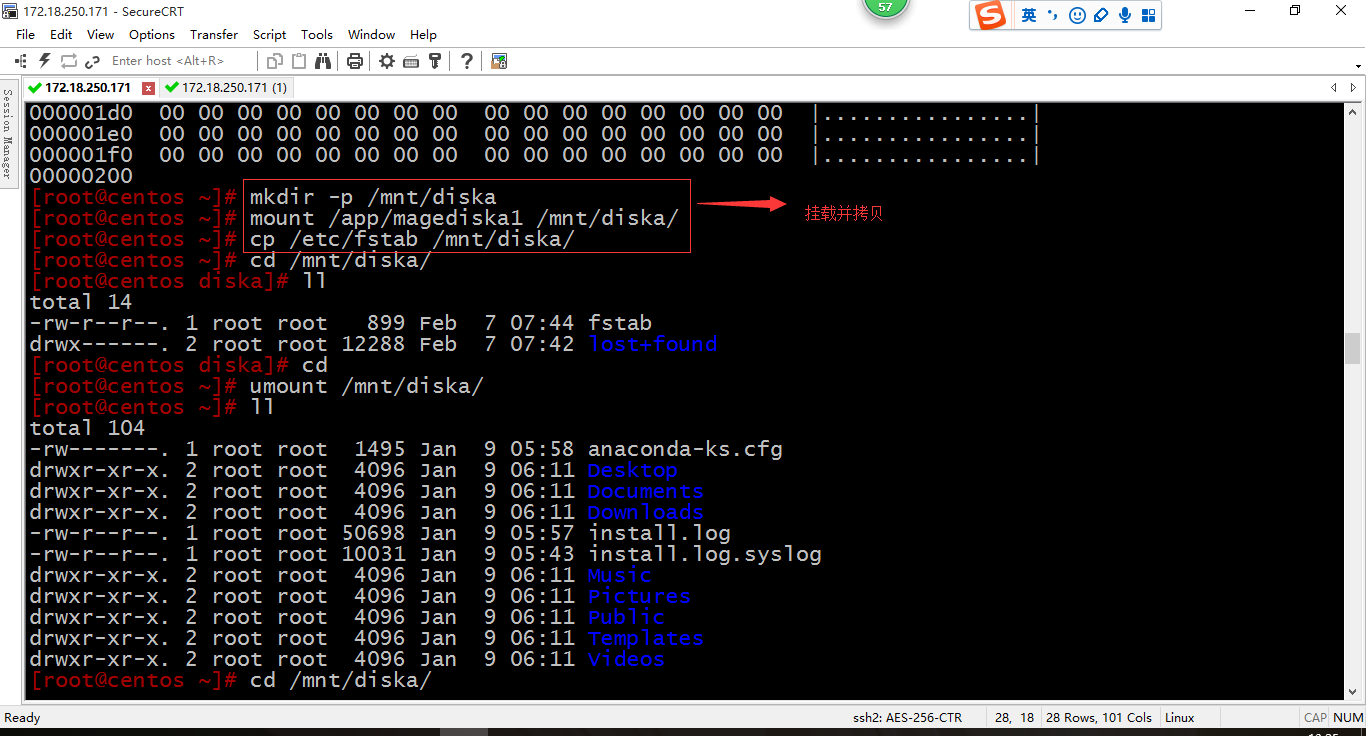Click the terminal vertical scrollbar thumb

pyautogui.click(x=1353, y=349)
